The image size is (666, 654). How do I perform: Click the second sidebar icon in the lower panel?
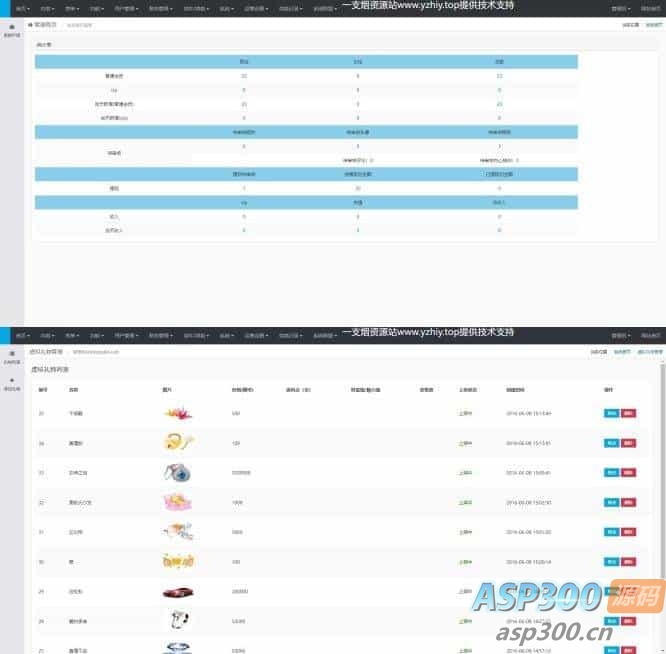coord(12,380)
